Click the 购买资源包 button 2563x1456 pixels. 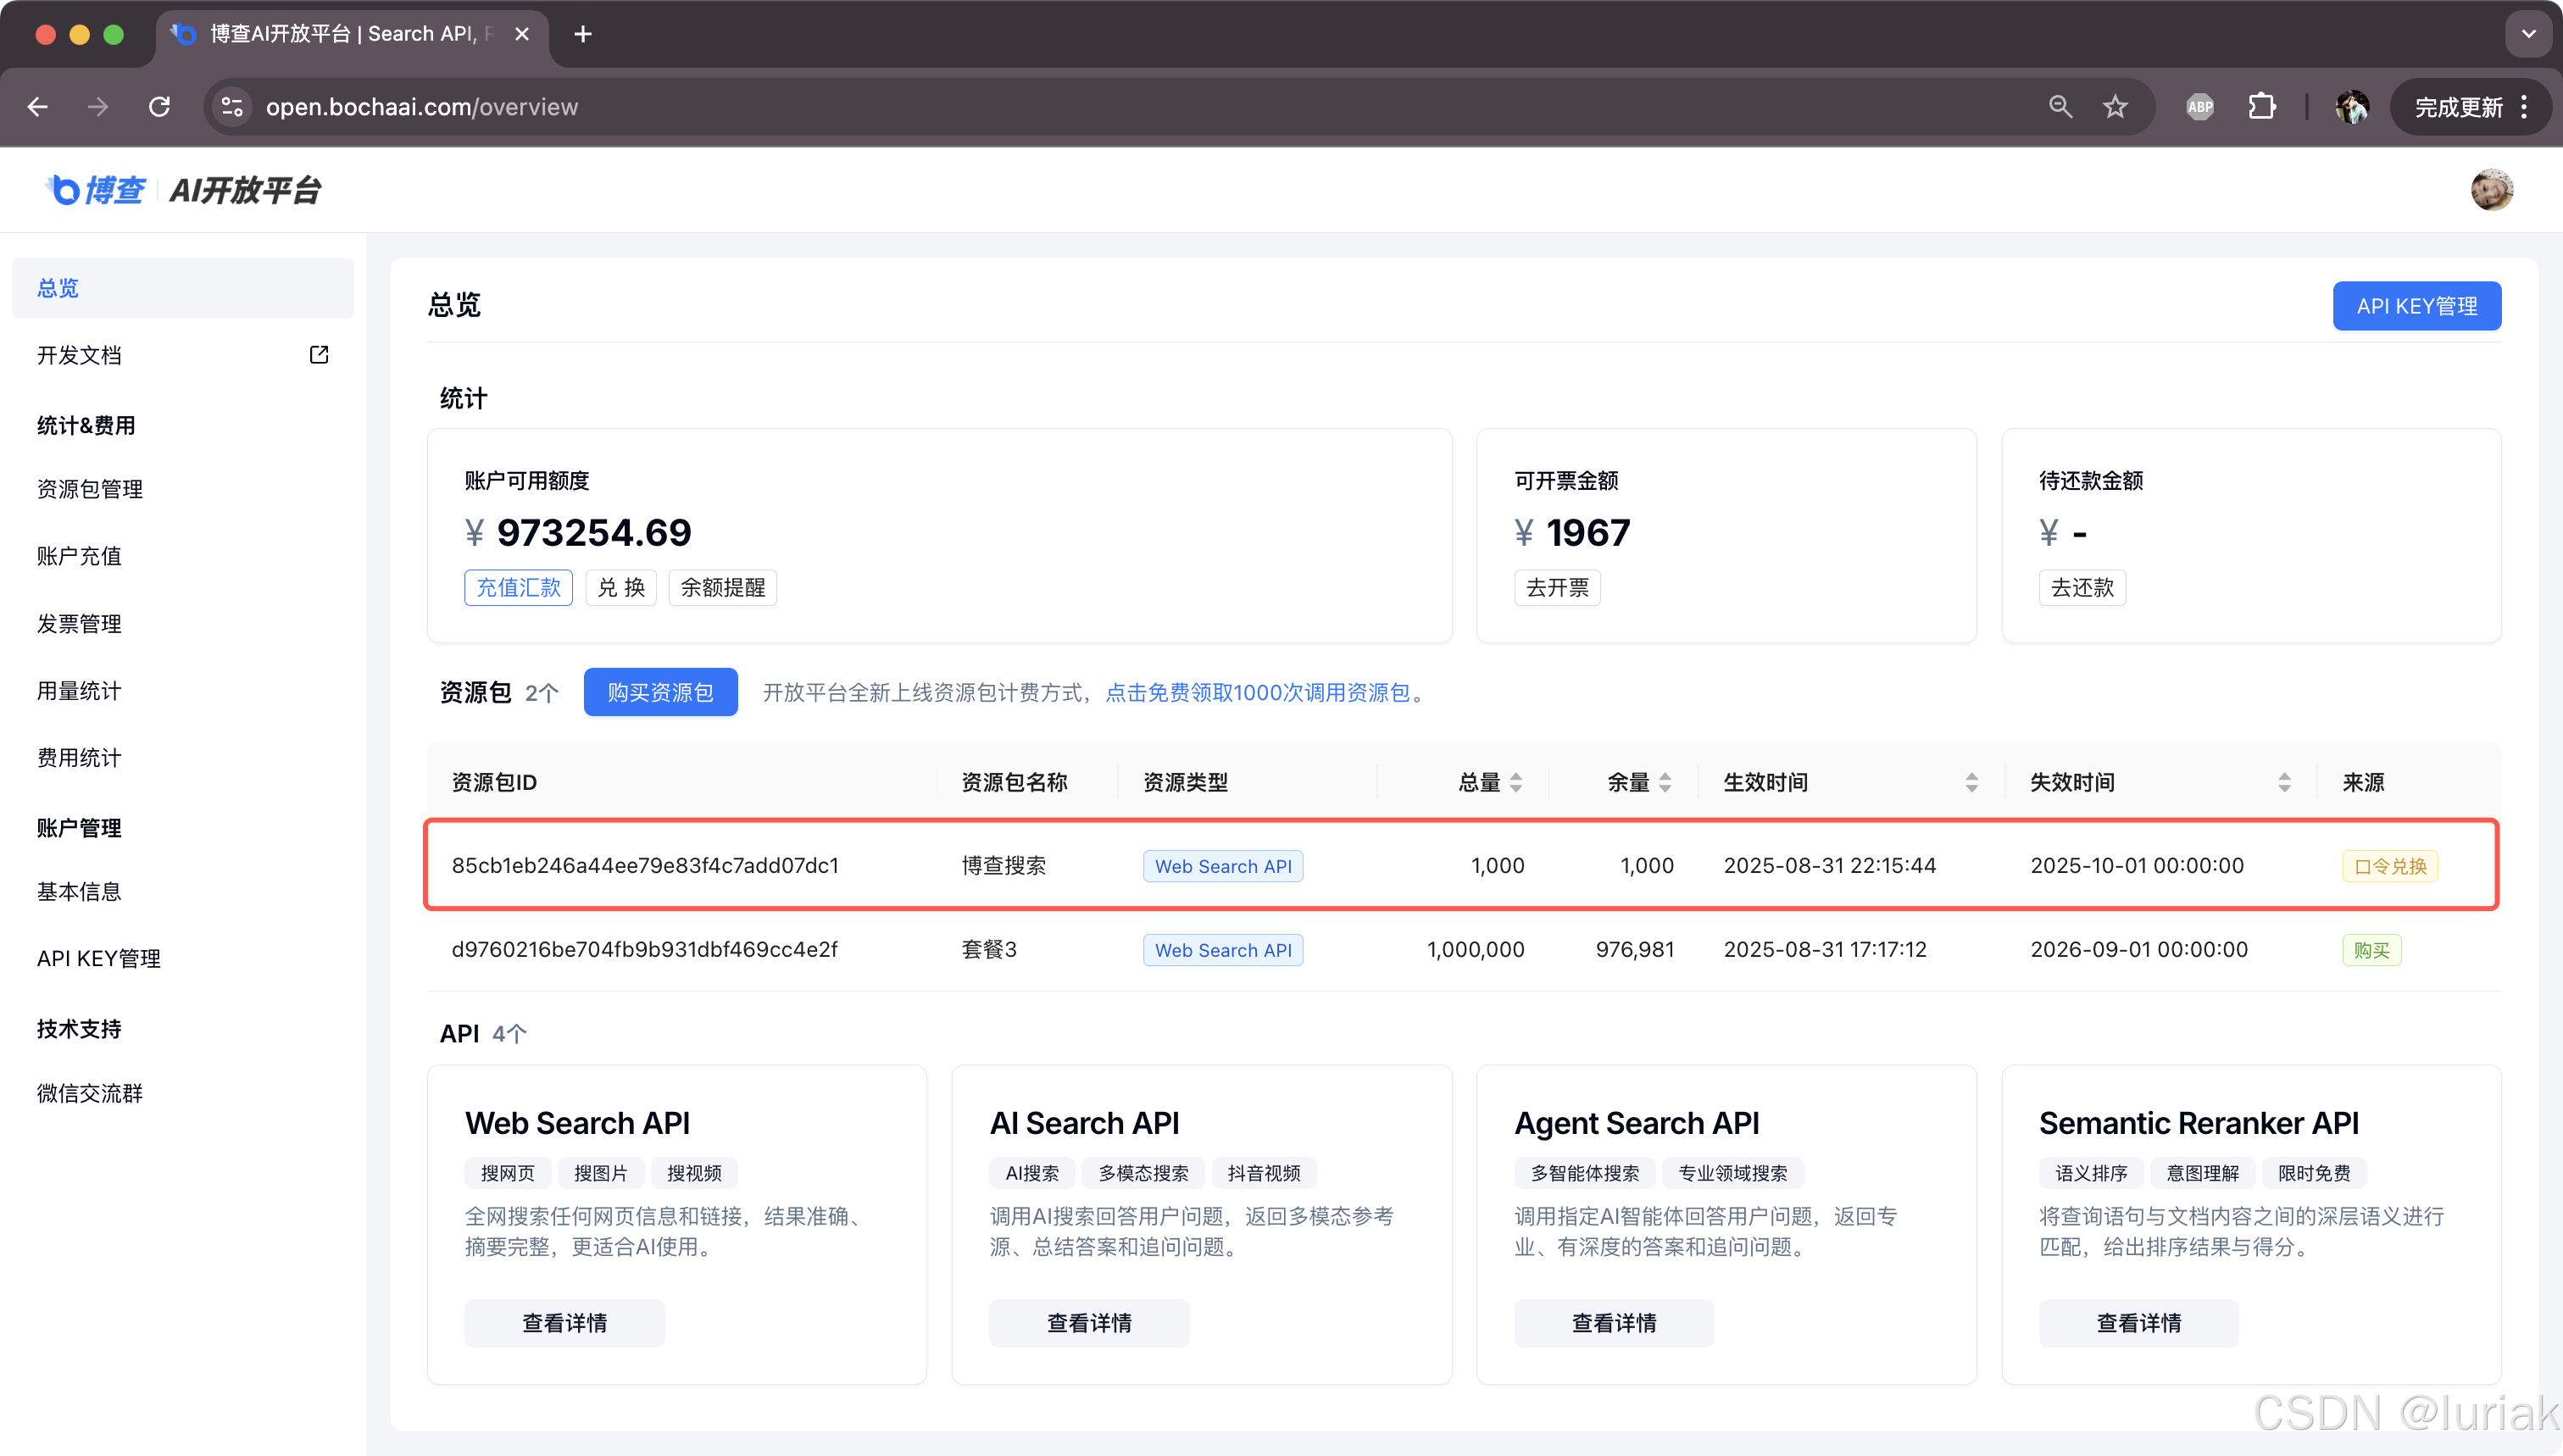(x=660, y=692)
